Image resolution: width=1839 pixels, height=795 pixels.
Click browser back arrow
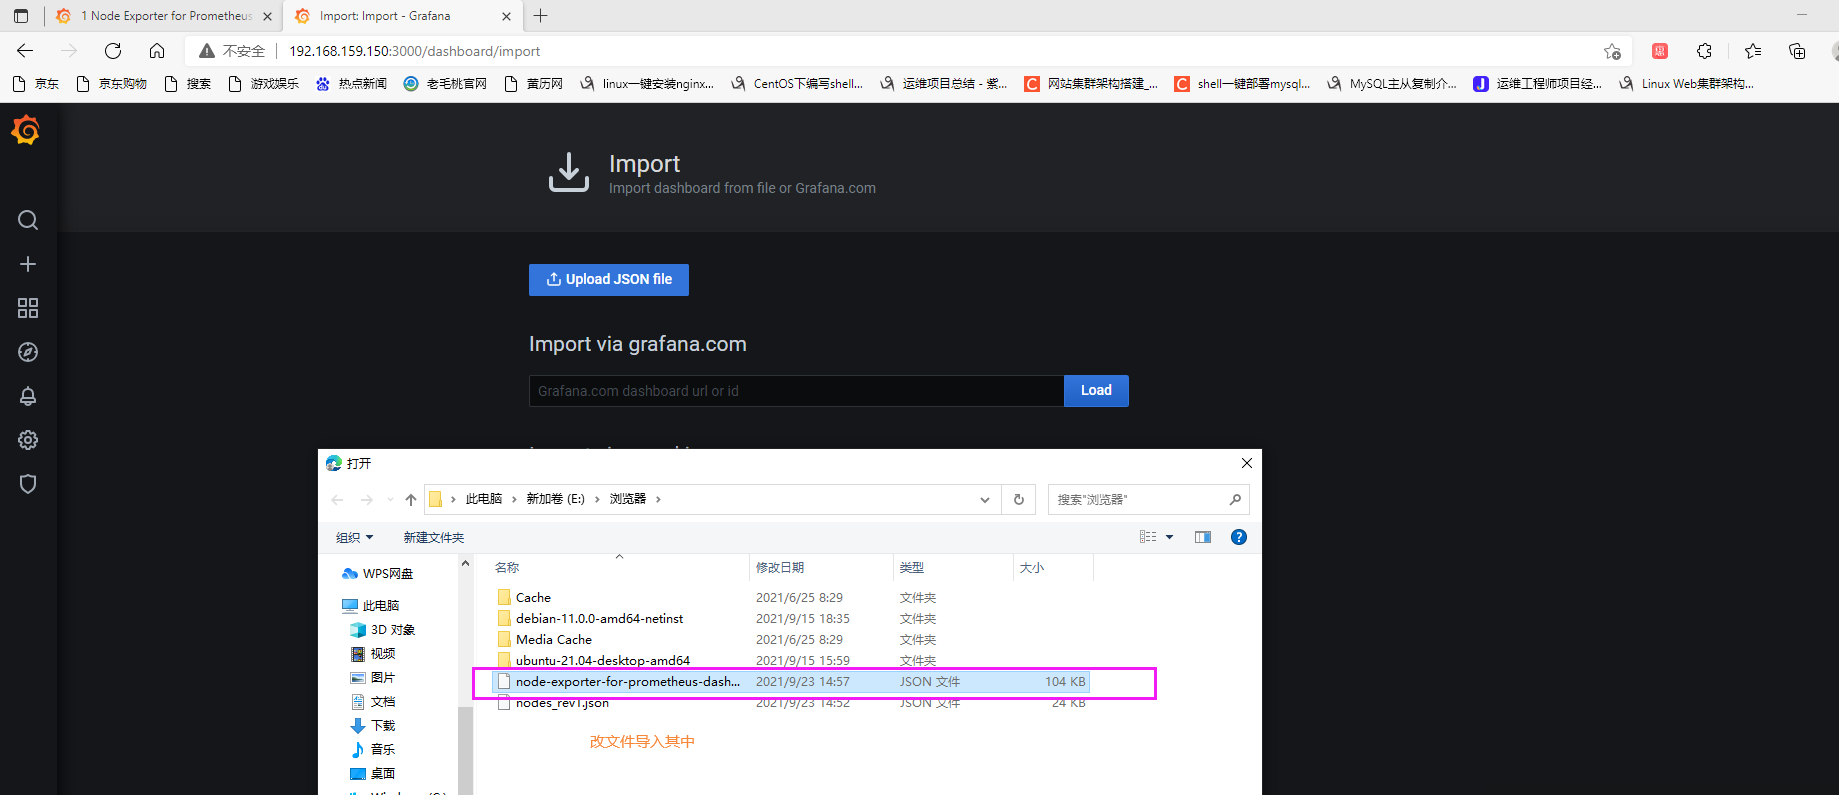[25, 51]
